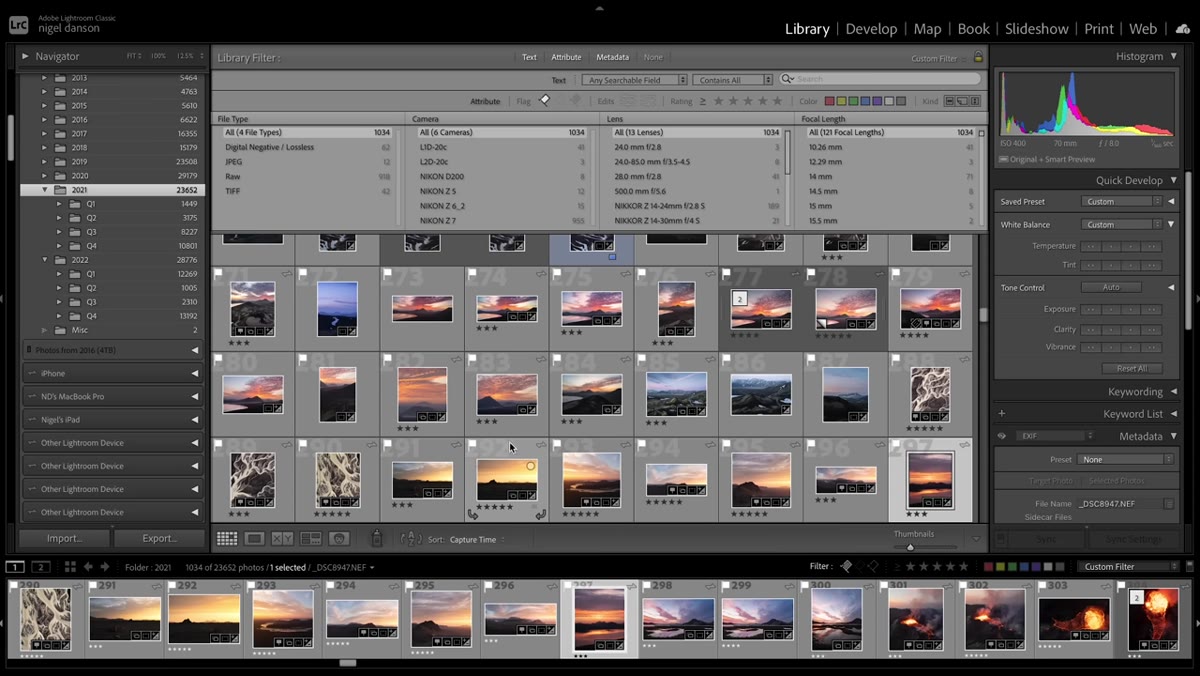Open the action icon beside File Name
The image size is (1200, 676).
[x=1168, y=504]
